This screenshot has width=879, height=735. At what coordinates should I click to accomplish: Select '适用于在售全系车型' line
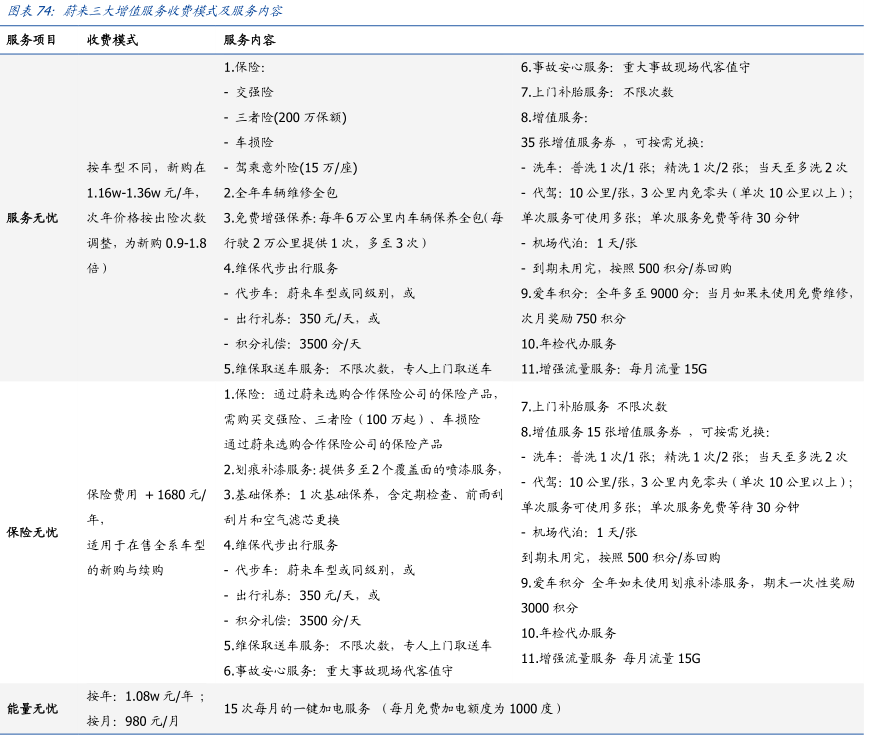coord(146,545)
